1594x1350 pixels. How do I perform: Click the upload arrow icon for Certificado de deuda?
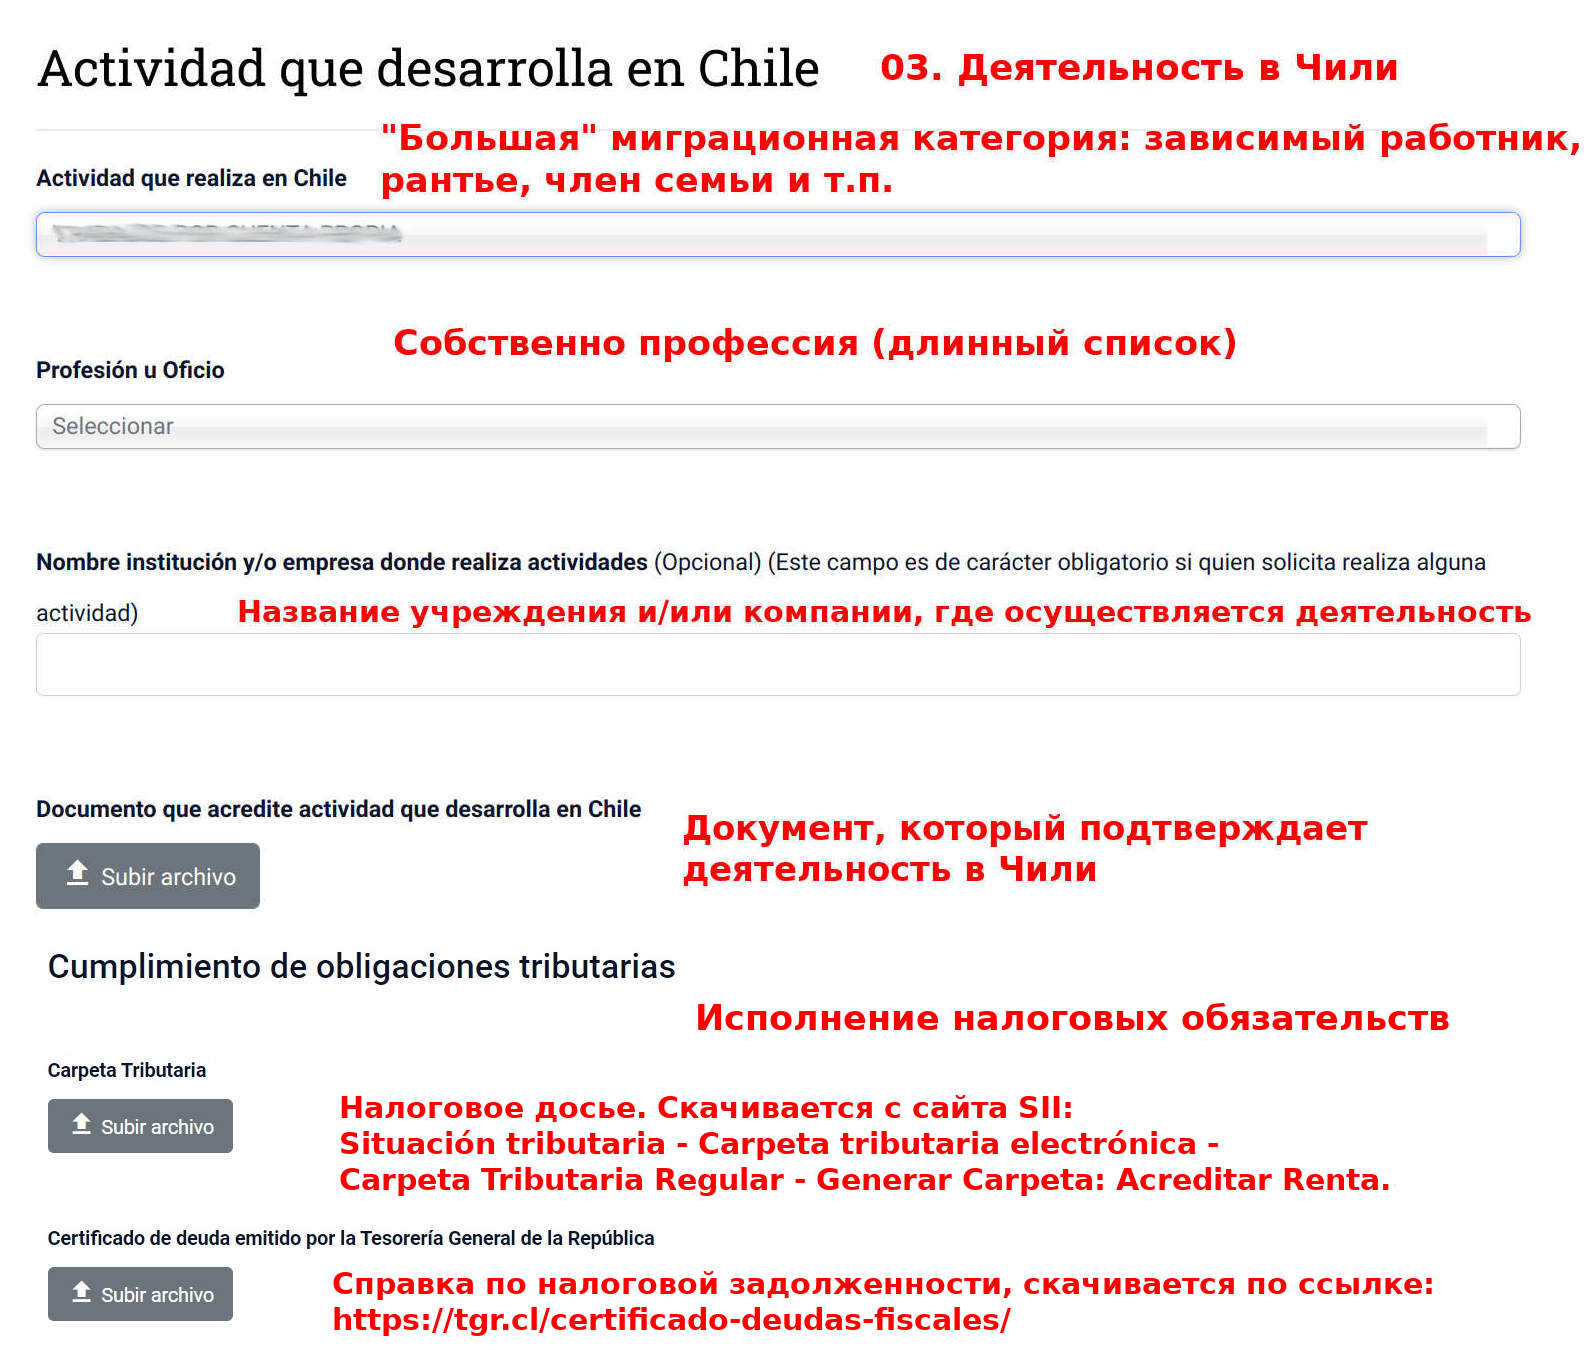(x=82, y=1293)
